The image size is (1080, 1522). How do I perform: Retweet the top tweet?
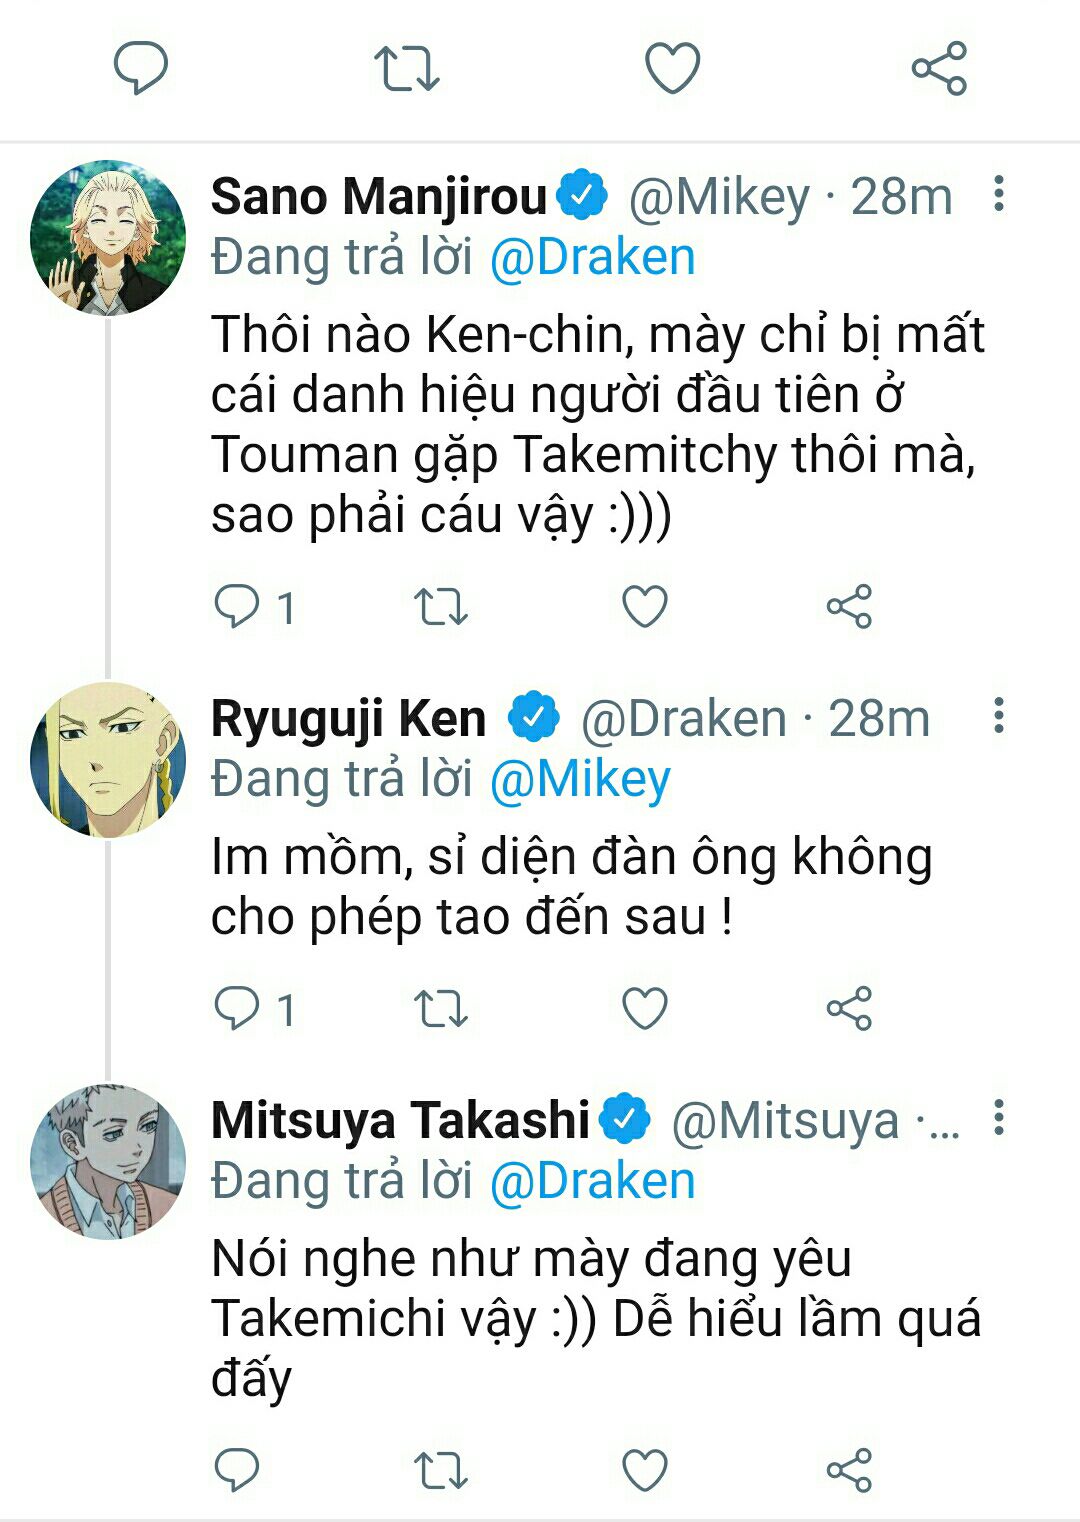point(406,68)
